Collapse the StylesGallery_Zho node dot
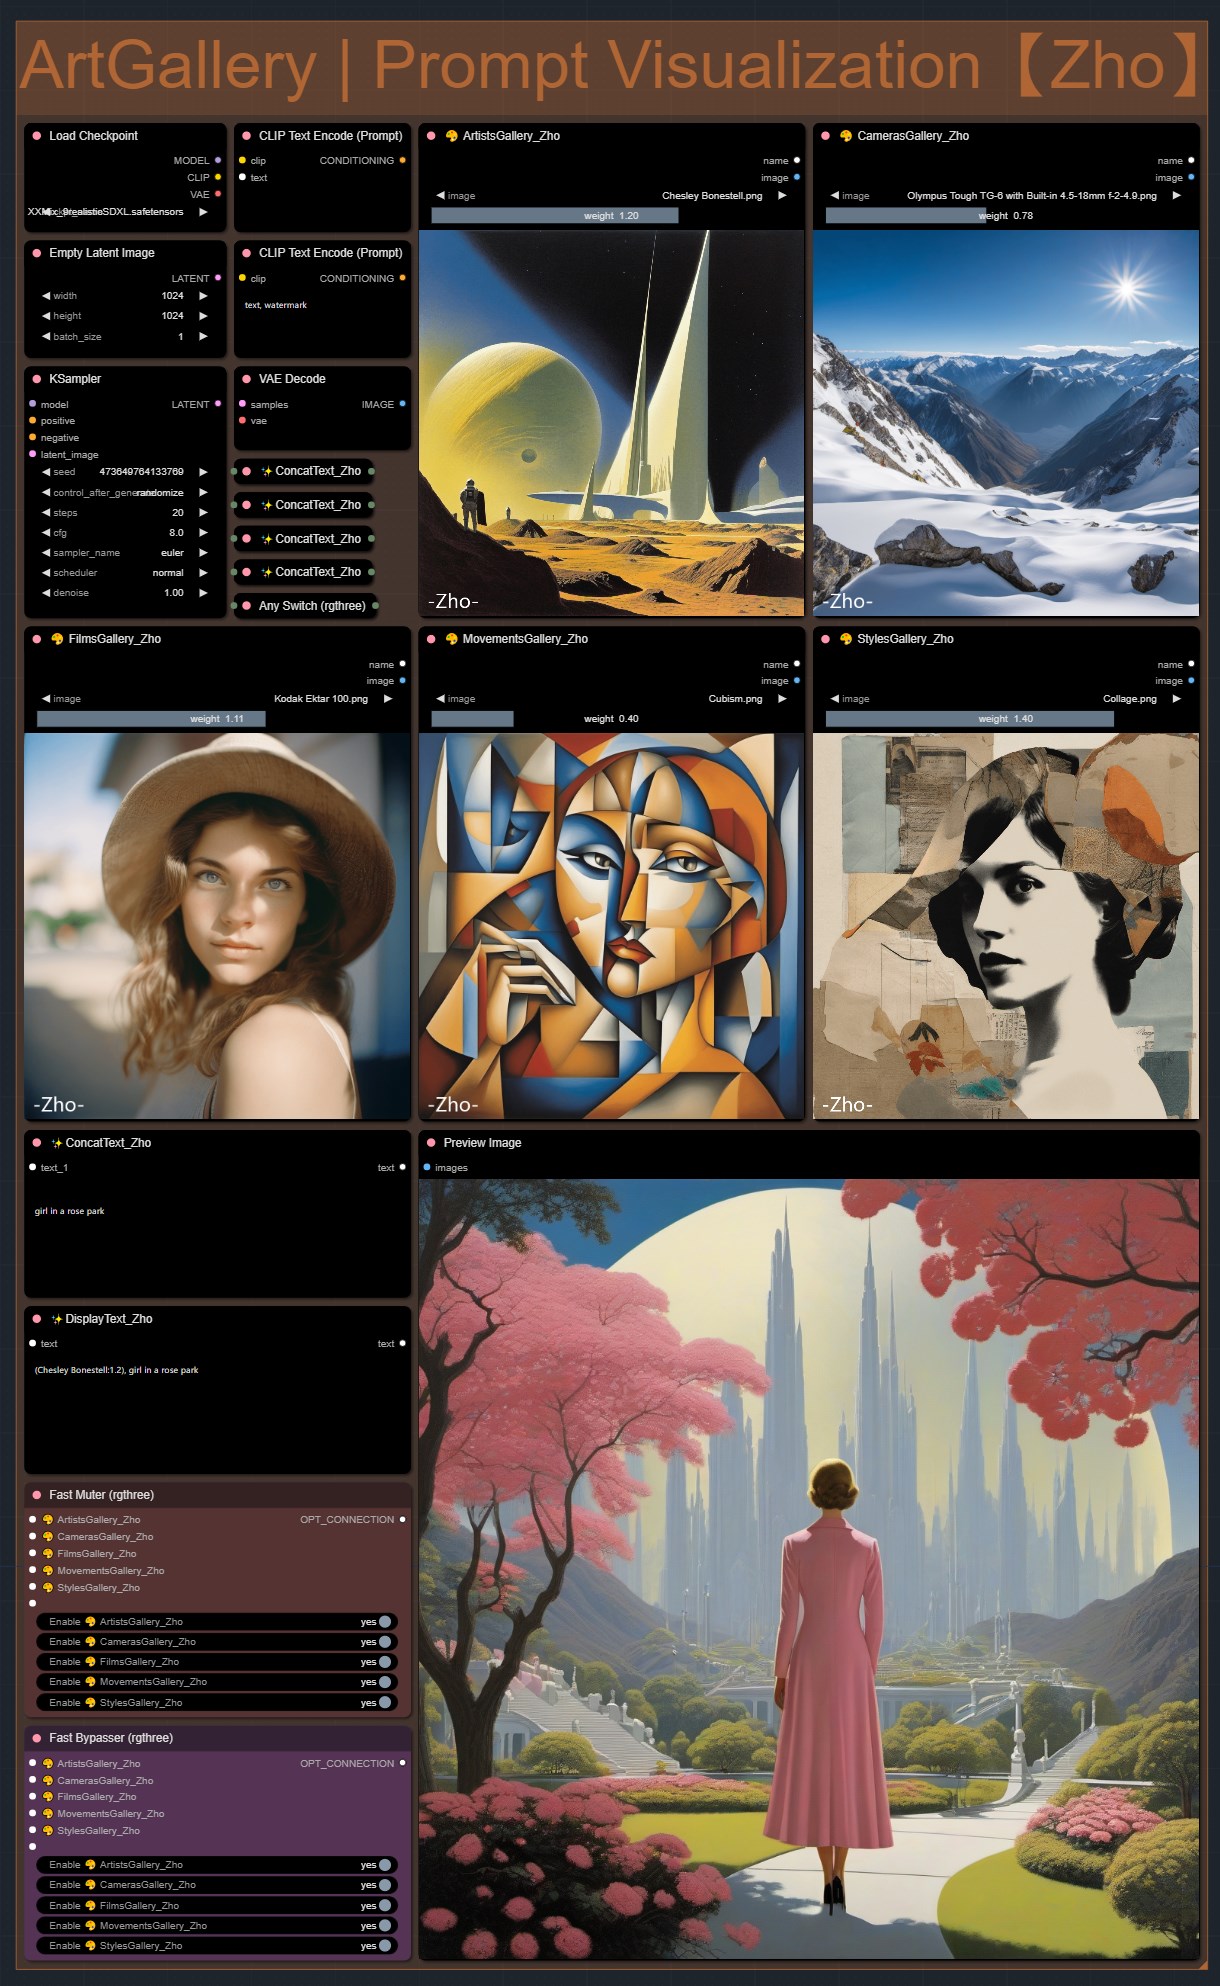 pyautogui.click(x=825, y=639)
